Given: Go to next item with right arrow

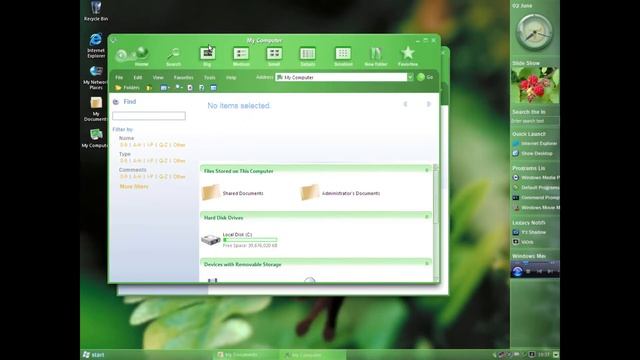Looking at the screenshot, I should (428, 104).
